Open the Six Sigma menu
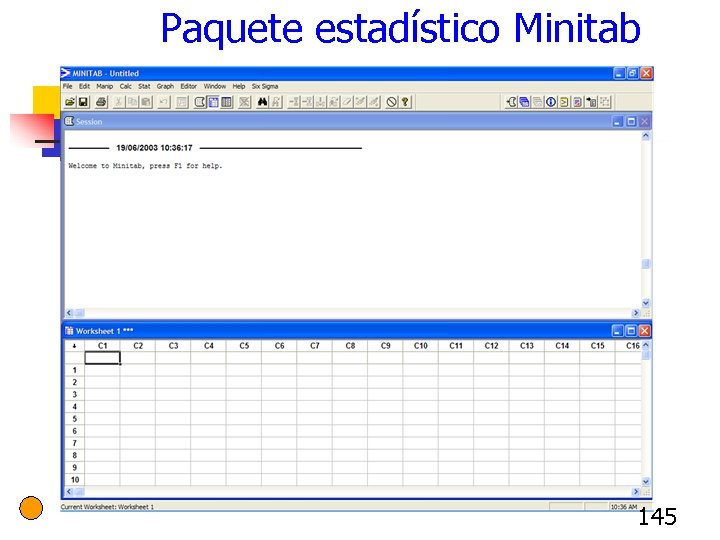Viewport: 720px width, 540px height. [x=265, y=86]
